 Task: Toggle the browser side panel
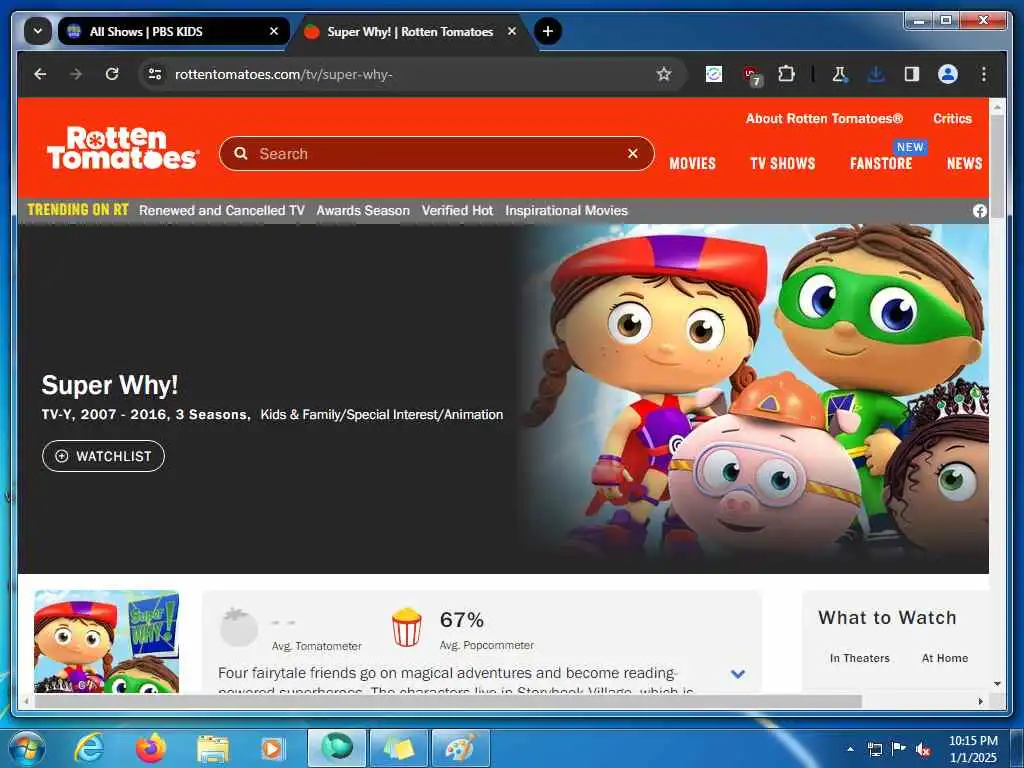[912, 74]
